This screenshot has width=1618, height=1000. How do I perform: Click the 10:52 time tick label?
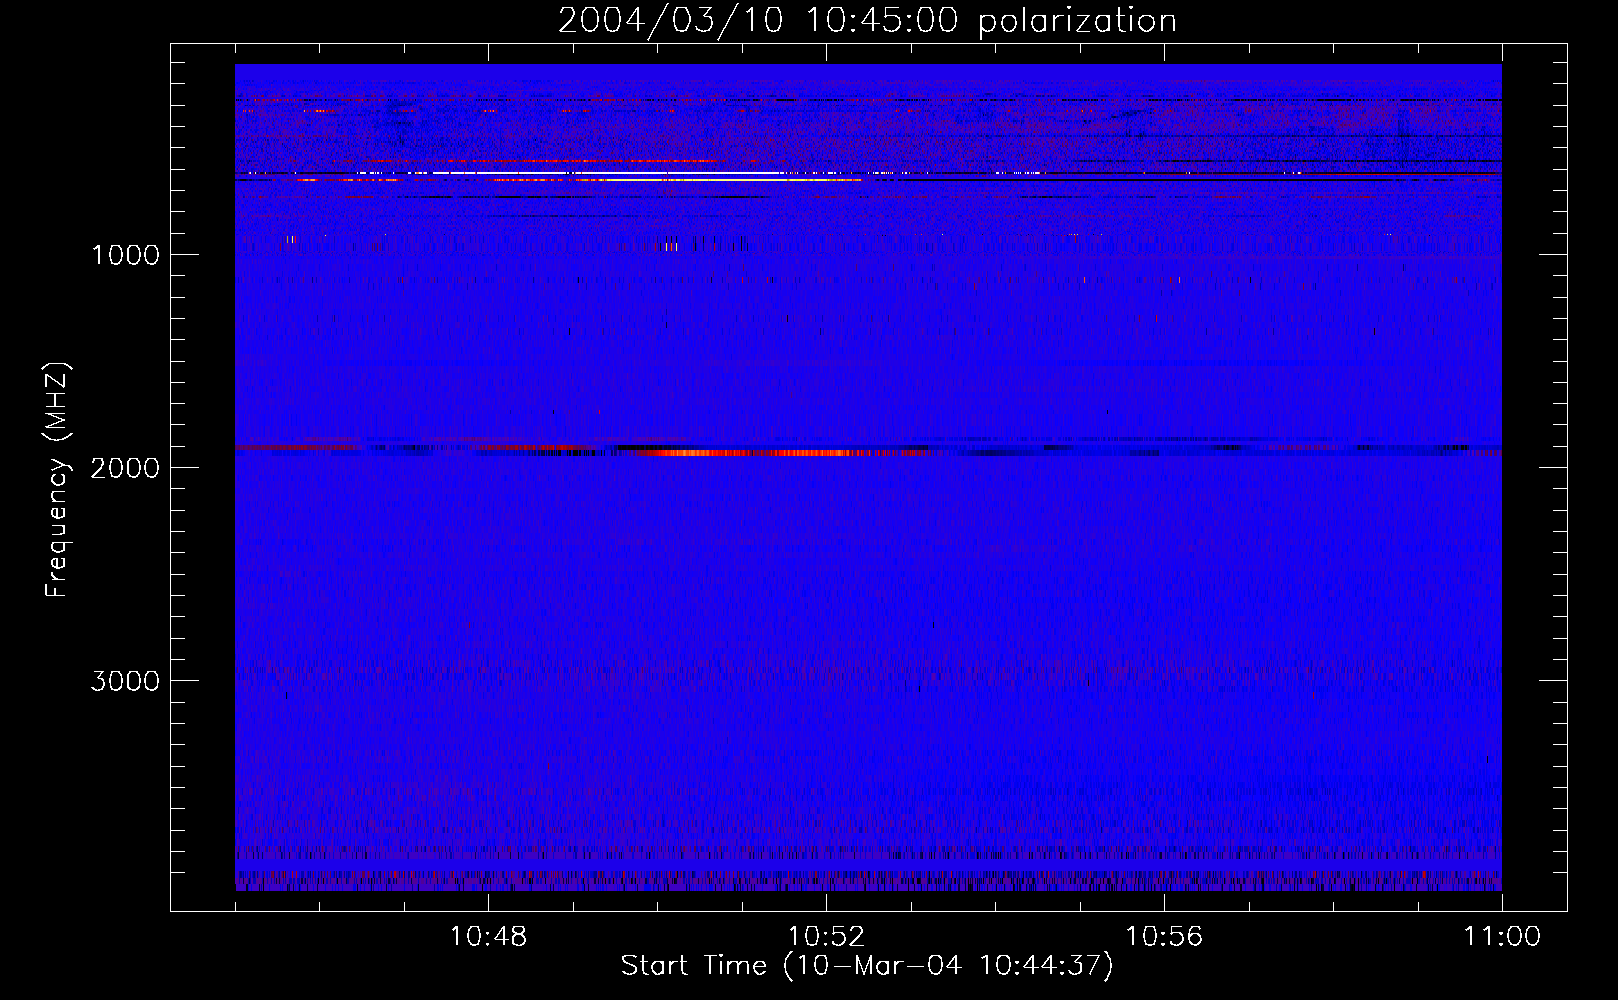[826, 936]
